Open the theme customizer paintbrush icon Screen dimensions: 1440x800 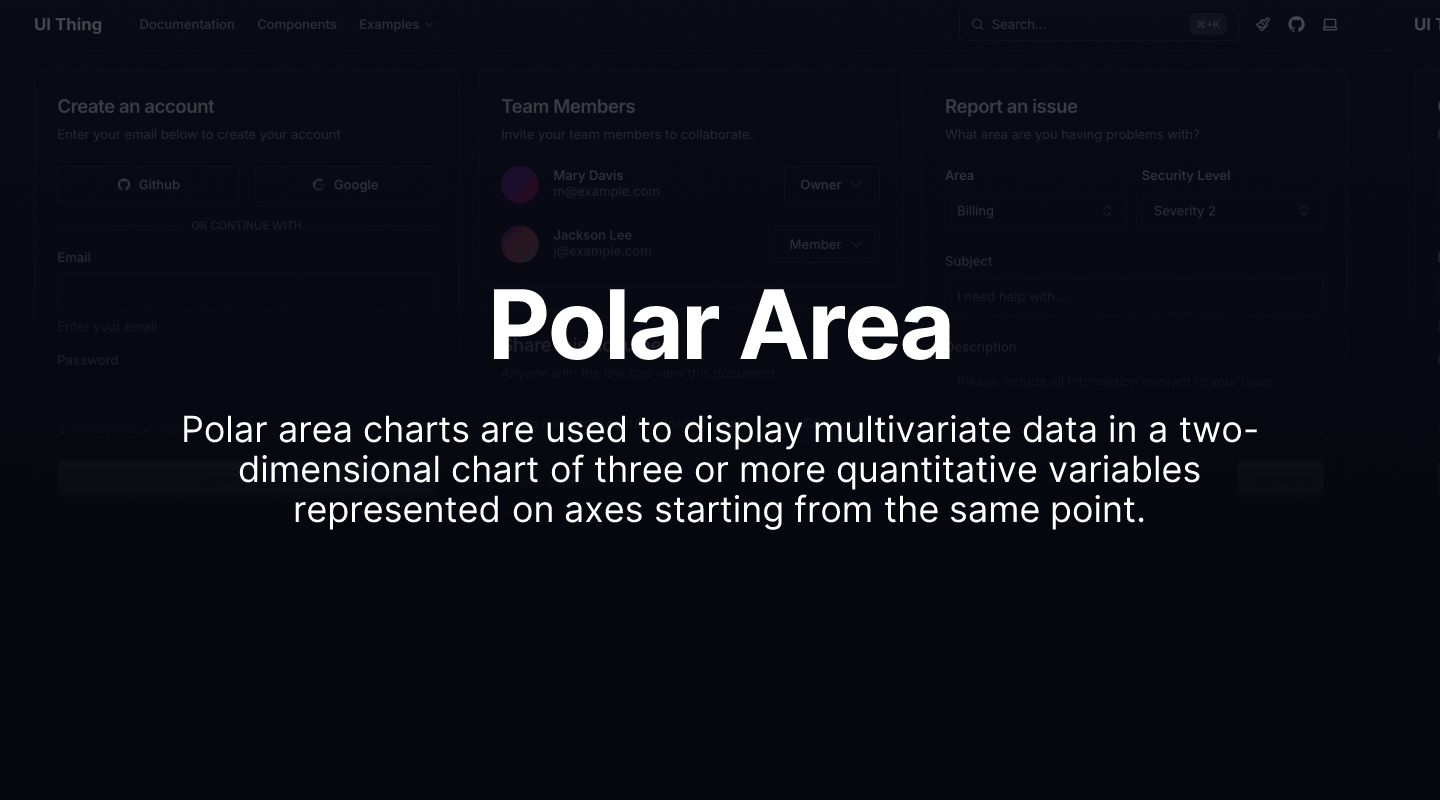(x=1262, y=24)
